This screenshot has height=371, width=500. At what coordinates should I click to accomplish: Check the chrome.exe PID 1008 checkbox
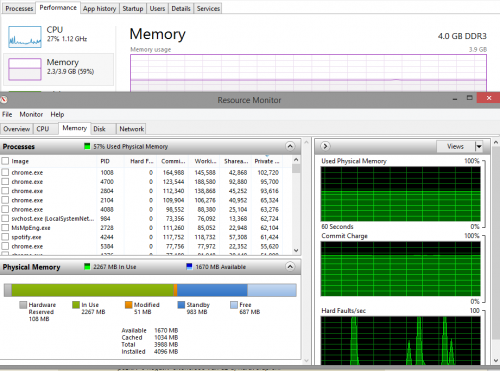5,172
